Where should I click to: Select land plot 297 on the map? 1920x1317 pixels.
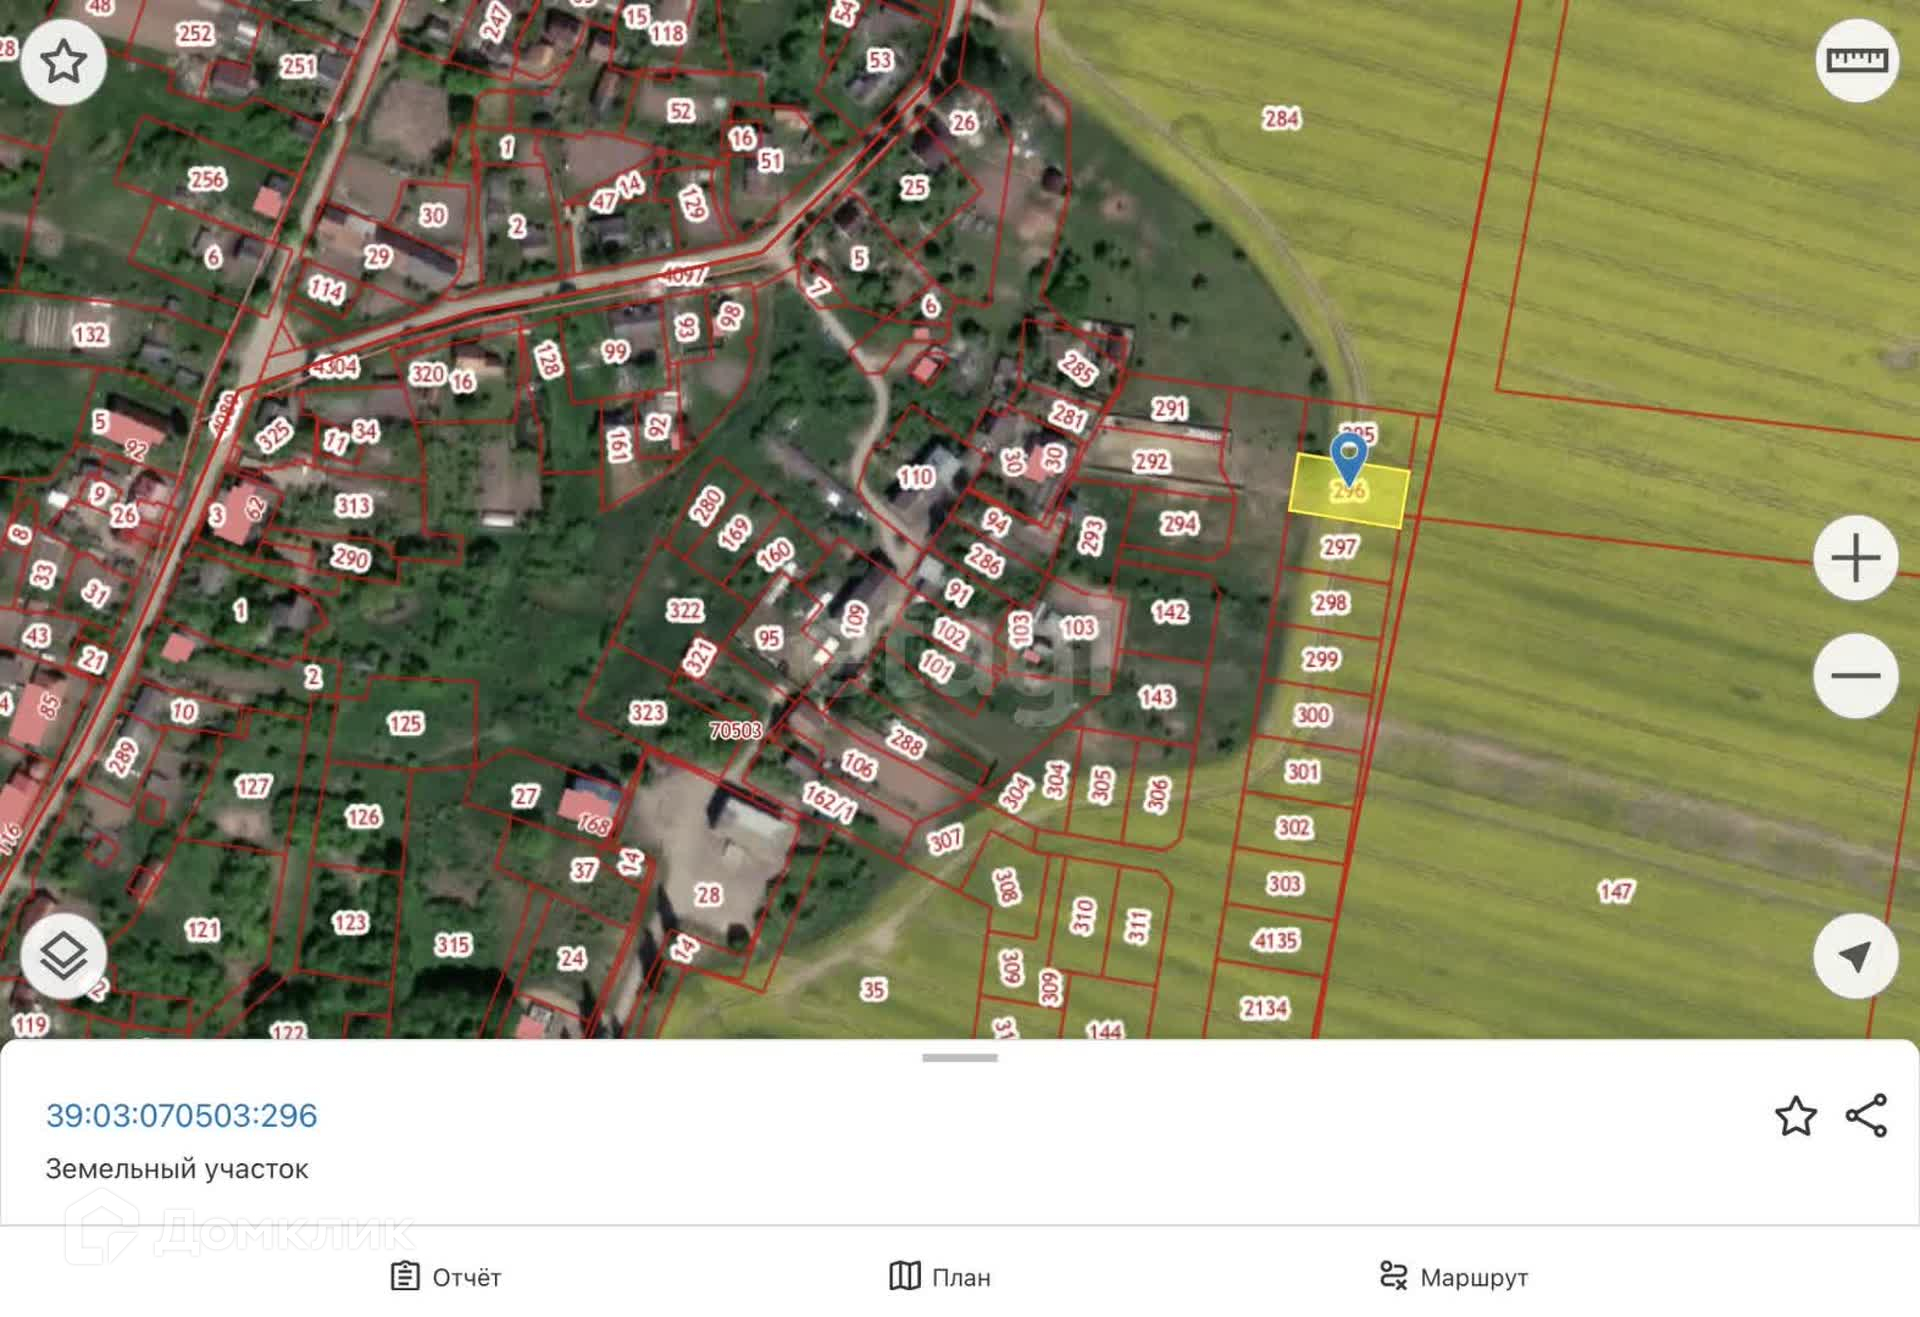[1338, 547]
